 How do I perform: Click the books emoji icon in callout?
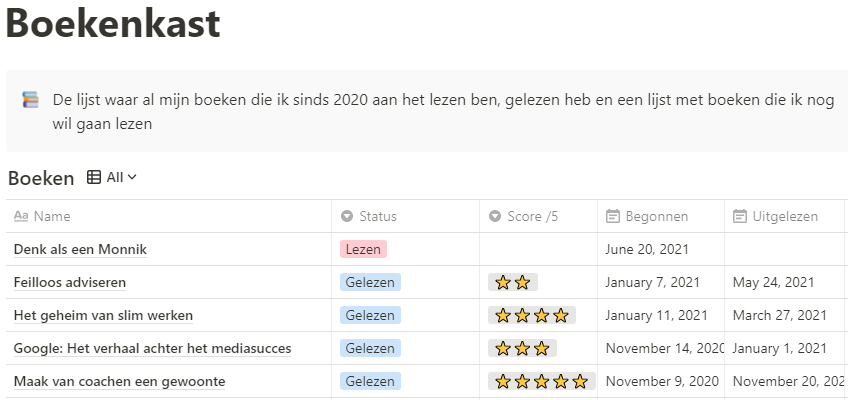pos(31,100)
